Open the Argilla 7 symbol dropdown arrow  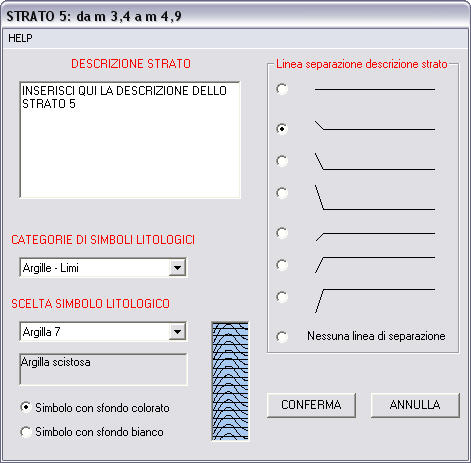pyautogui.click(x=177, y=331)
